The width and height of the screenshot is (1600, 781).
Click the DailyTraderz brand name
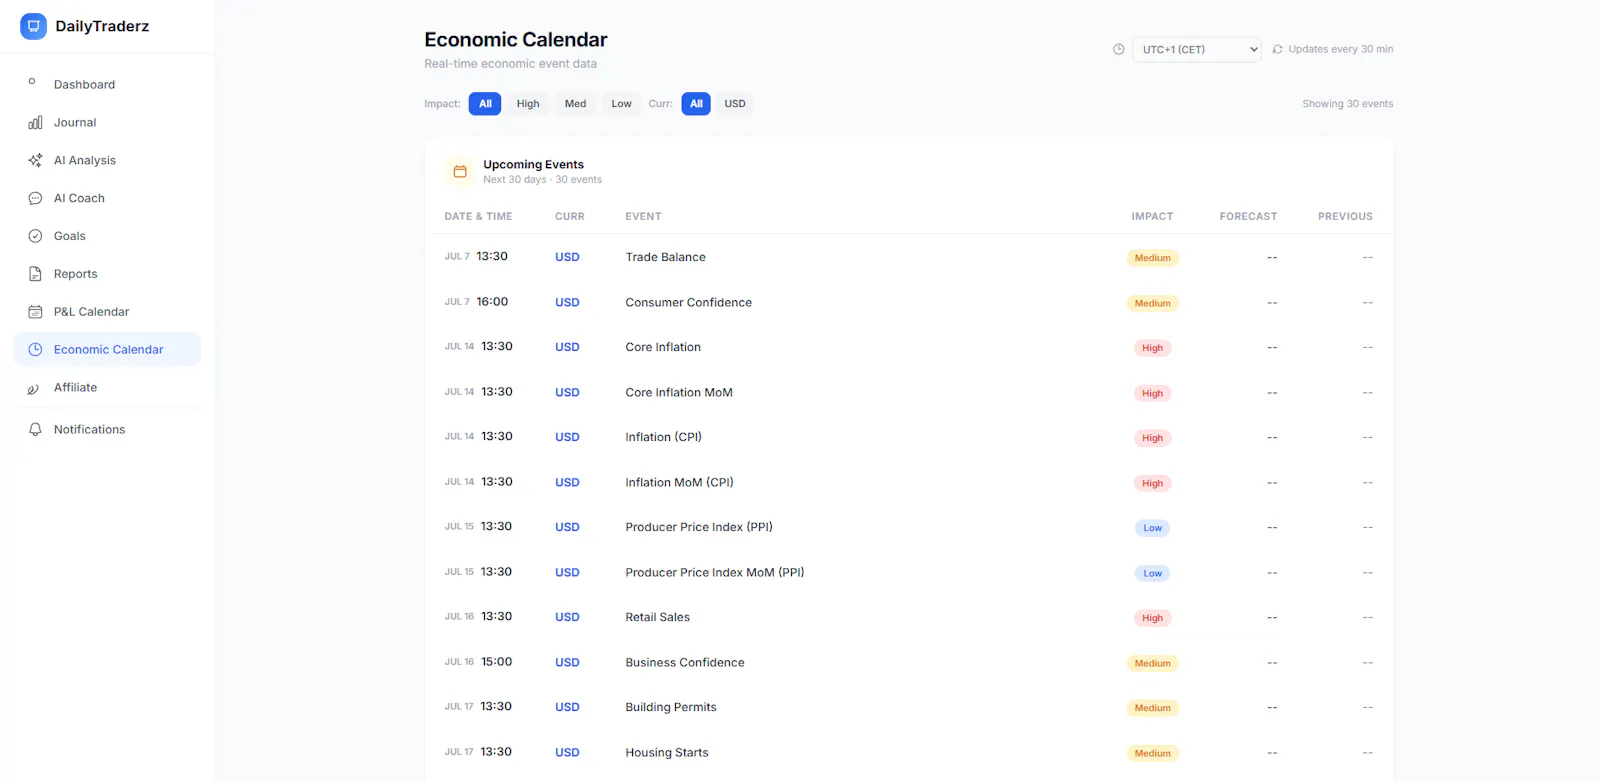102,26
